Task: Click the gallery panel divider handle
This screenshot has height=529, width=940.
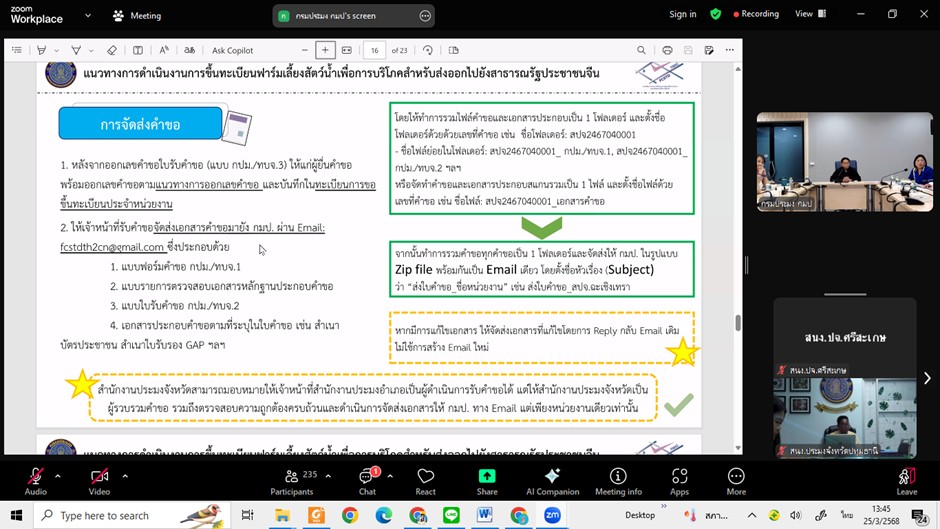Action: [746, 264]
